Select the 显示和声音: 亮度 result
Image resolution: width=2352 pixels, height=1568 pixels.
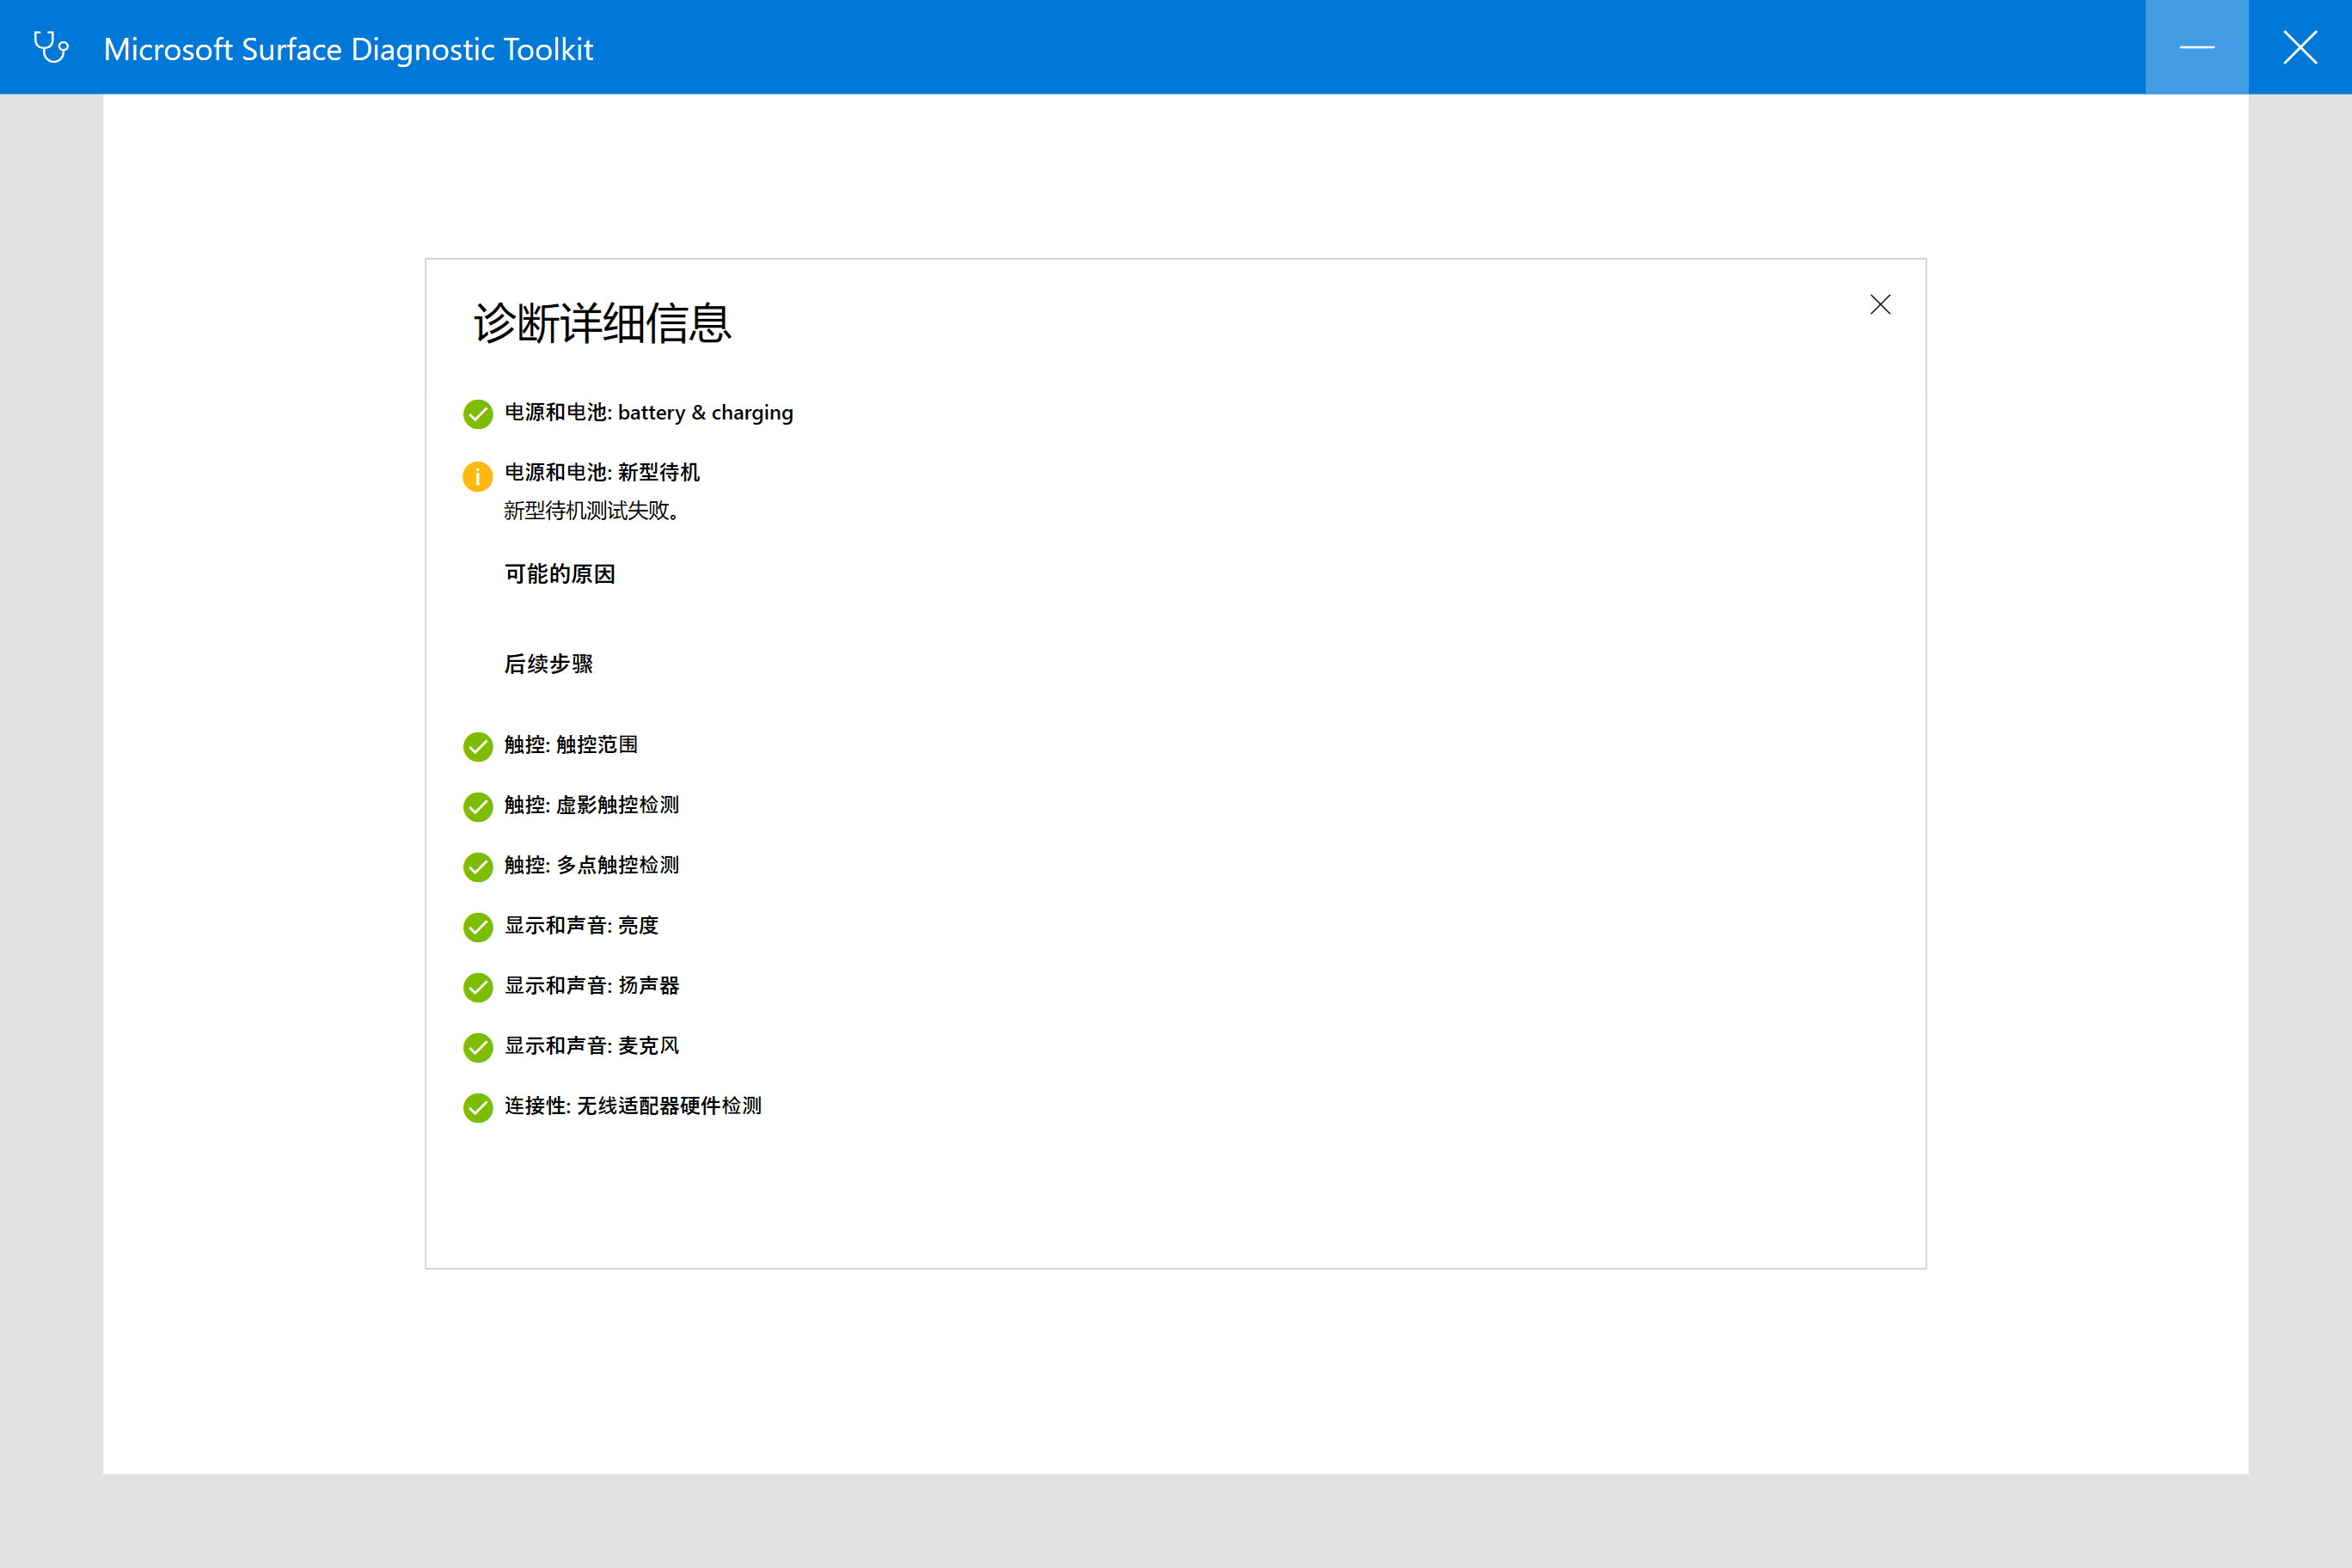coord(581,925)
